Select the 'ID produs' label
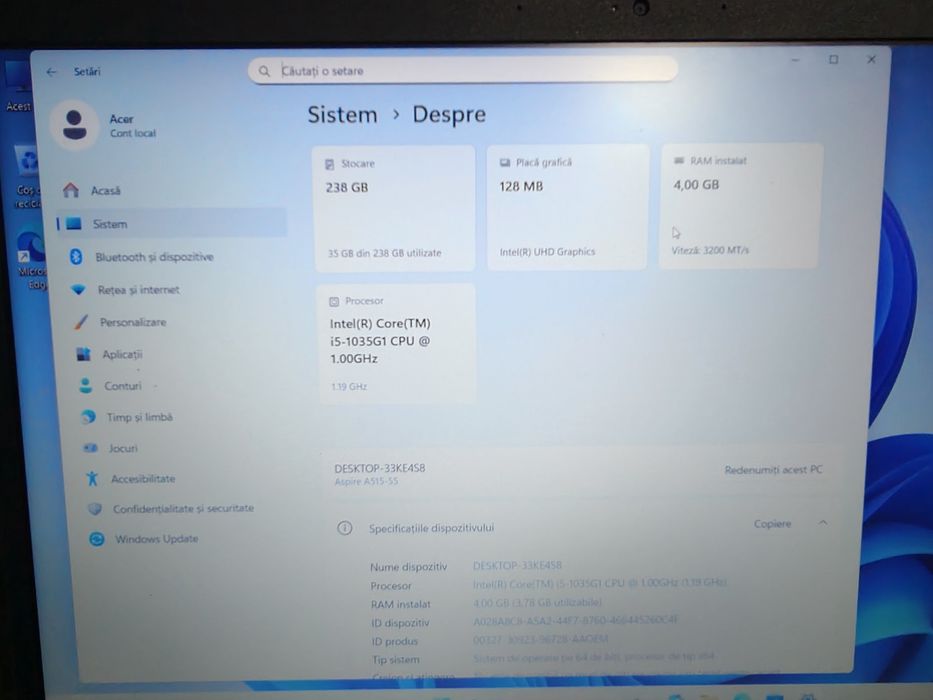Screen dimensions: 933x700 point(395,641)
